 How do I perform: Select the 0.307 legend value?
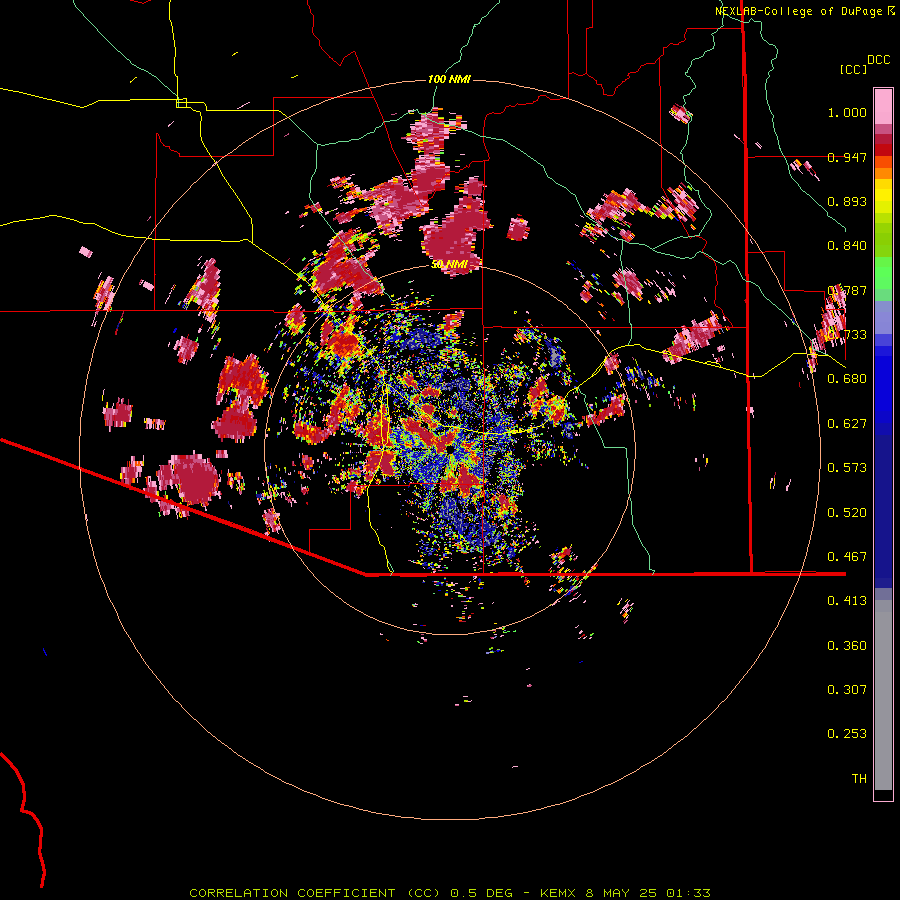click(x=847, y=690)
